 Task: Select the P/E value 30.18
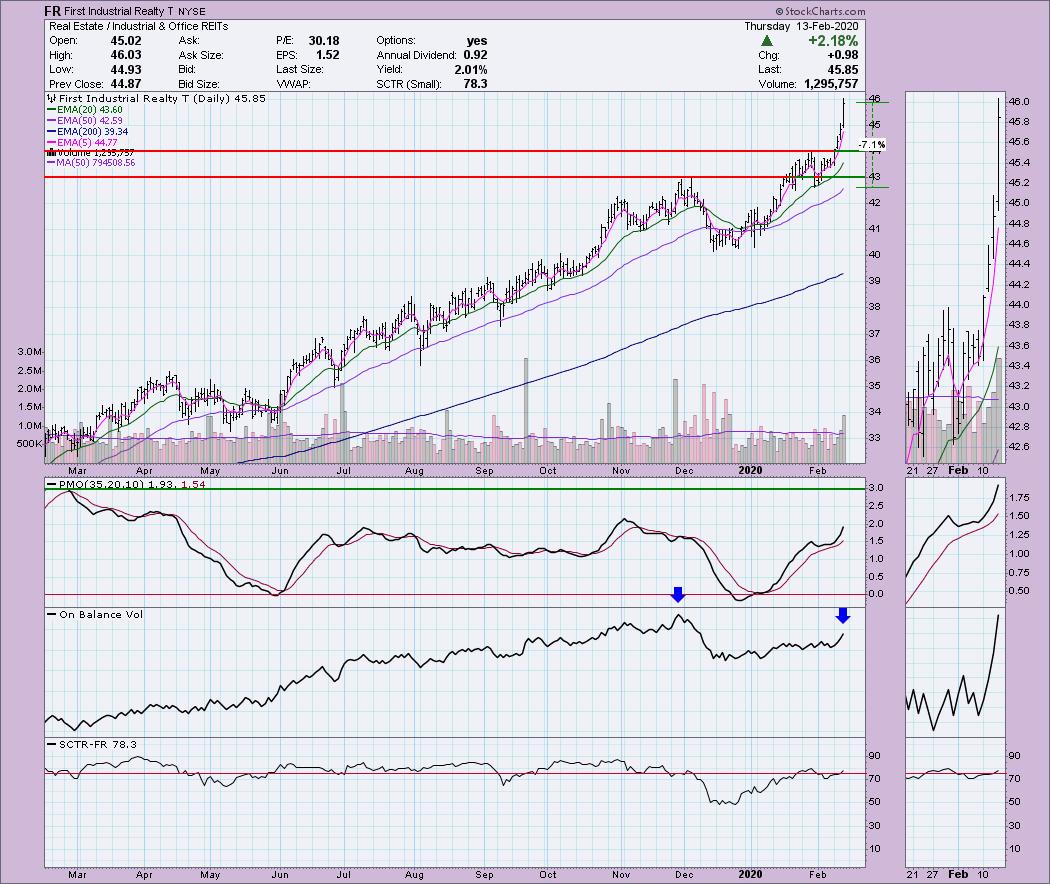click(324, 41)
